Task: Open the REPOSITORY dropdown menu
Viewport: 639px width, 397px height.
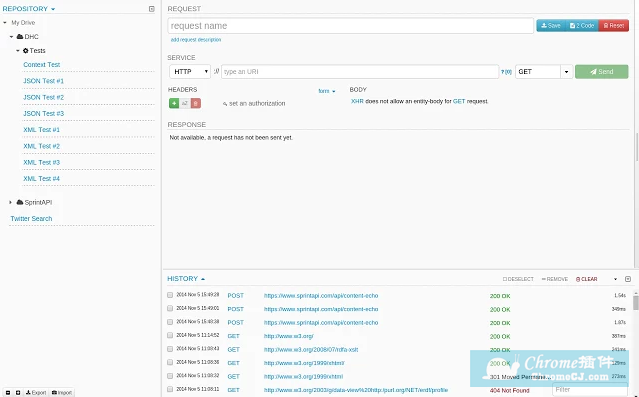Action: click(29, 9)
